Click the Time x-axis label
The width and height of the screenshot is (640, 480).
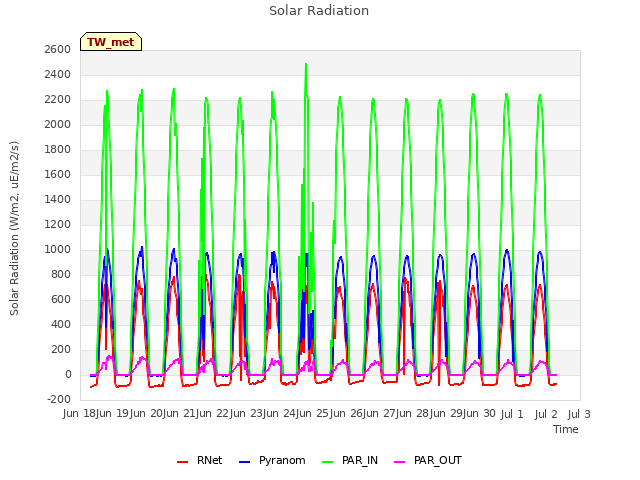click(x=566, y=429)
